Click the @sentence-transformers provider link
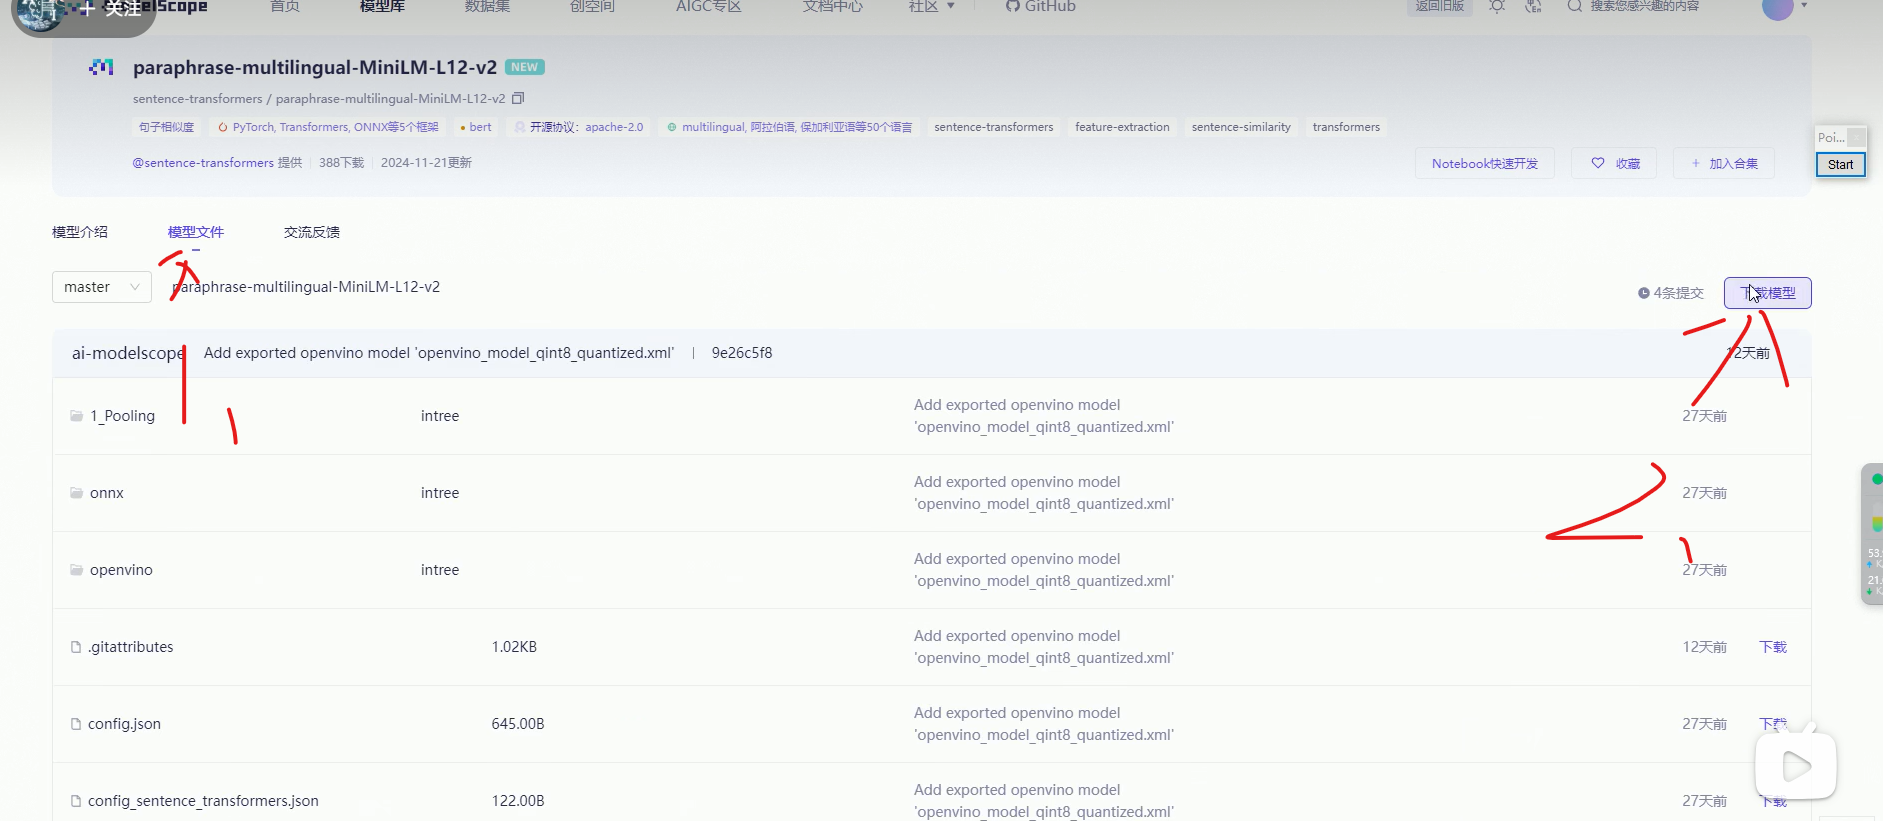 (203, 163)
